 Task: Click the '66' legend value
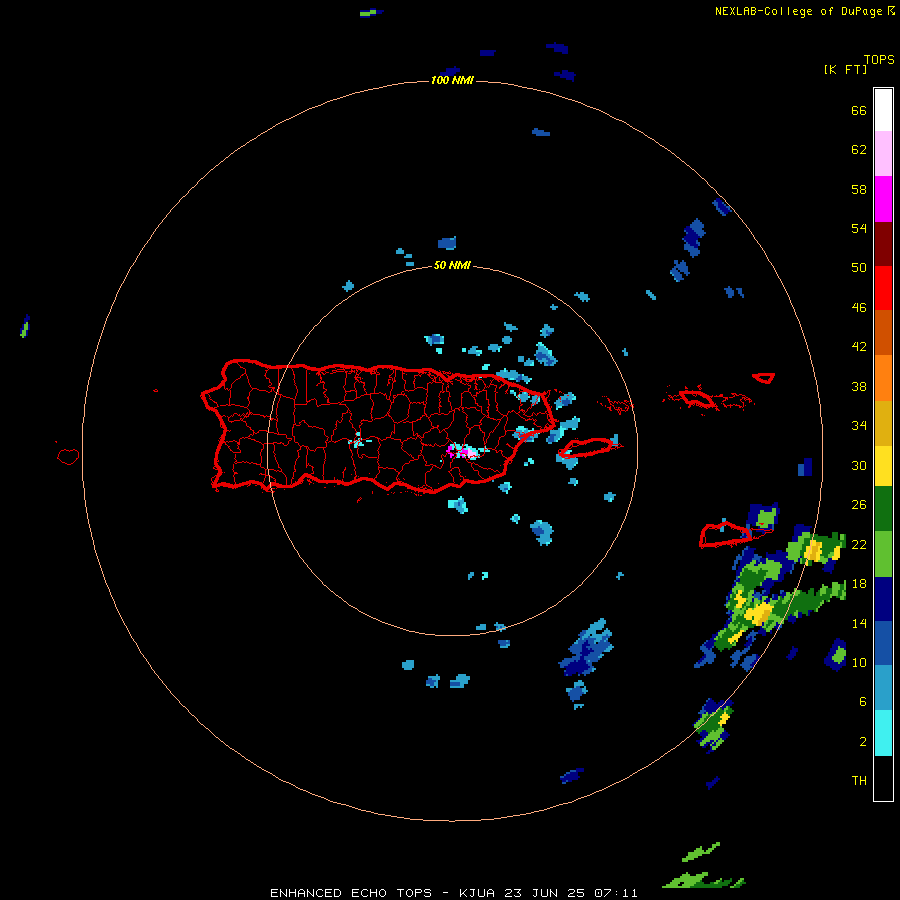(x=859, y=110)
